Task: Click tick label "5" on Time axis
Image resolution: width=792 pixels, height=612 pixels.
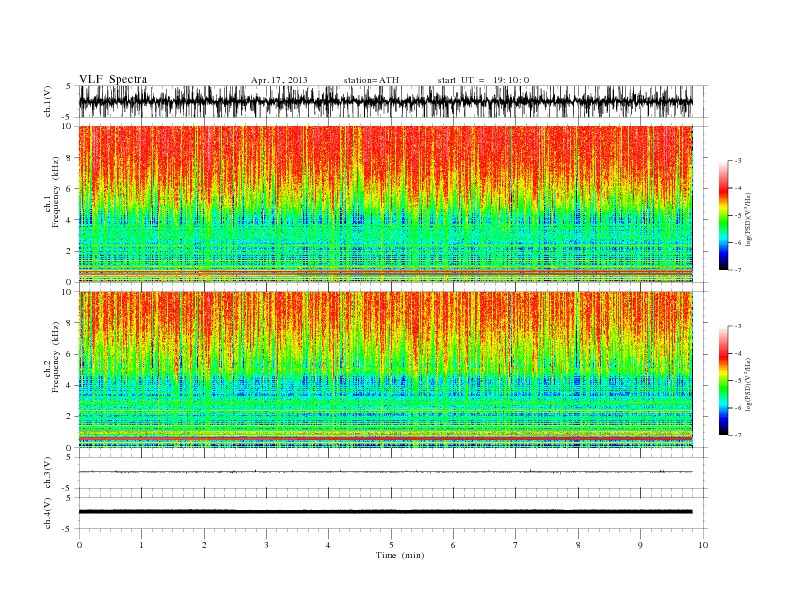Action: [x=391, y=545]
